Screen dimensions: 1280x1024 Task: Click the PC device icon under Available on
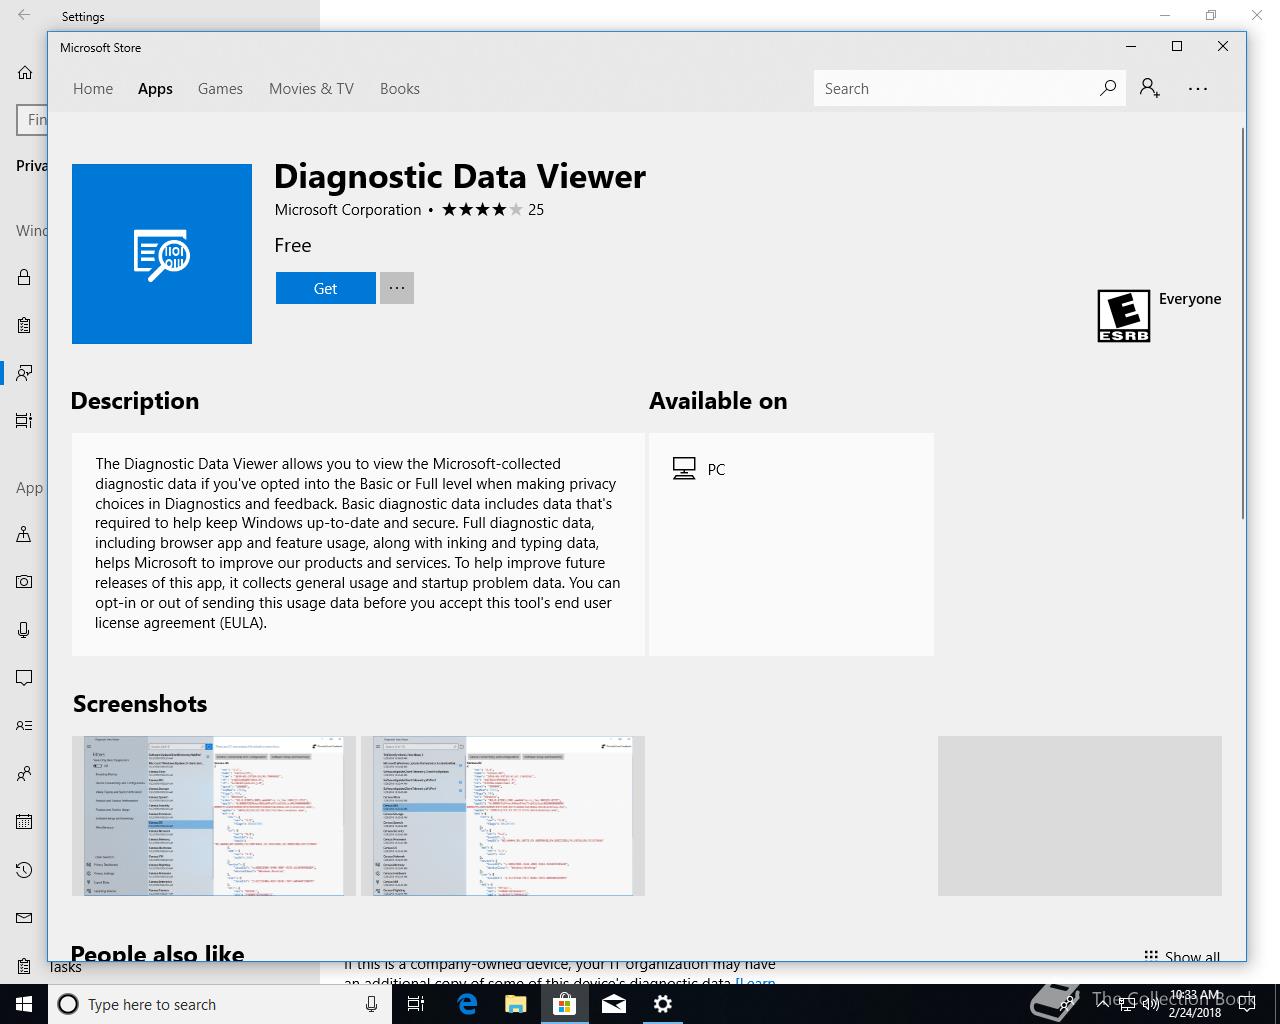click(684, 469)
